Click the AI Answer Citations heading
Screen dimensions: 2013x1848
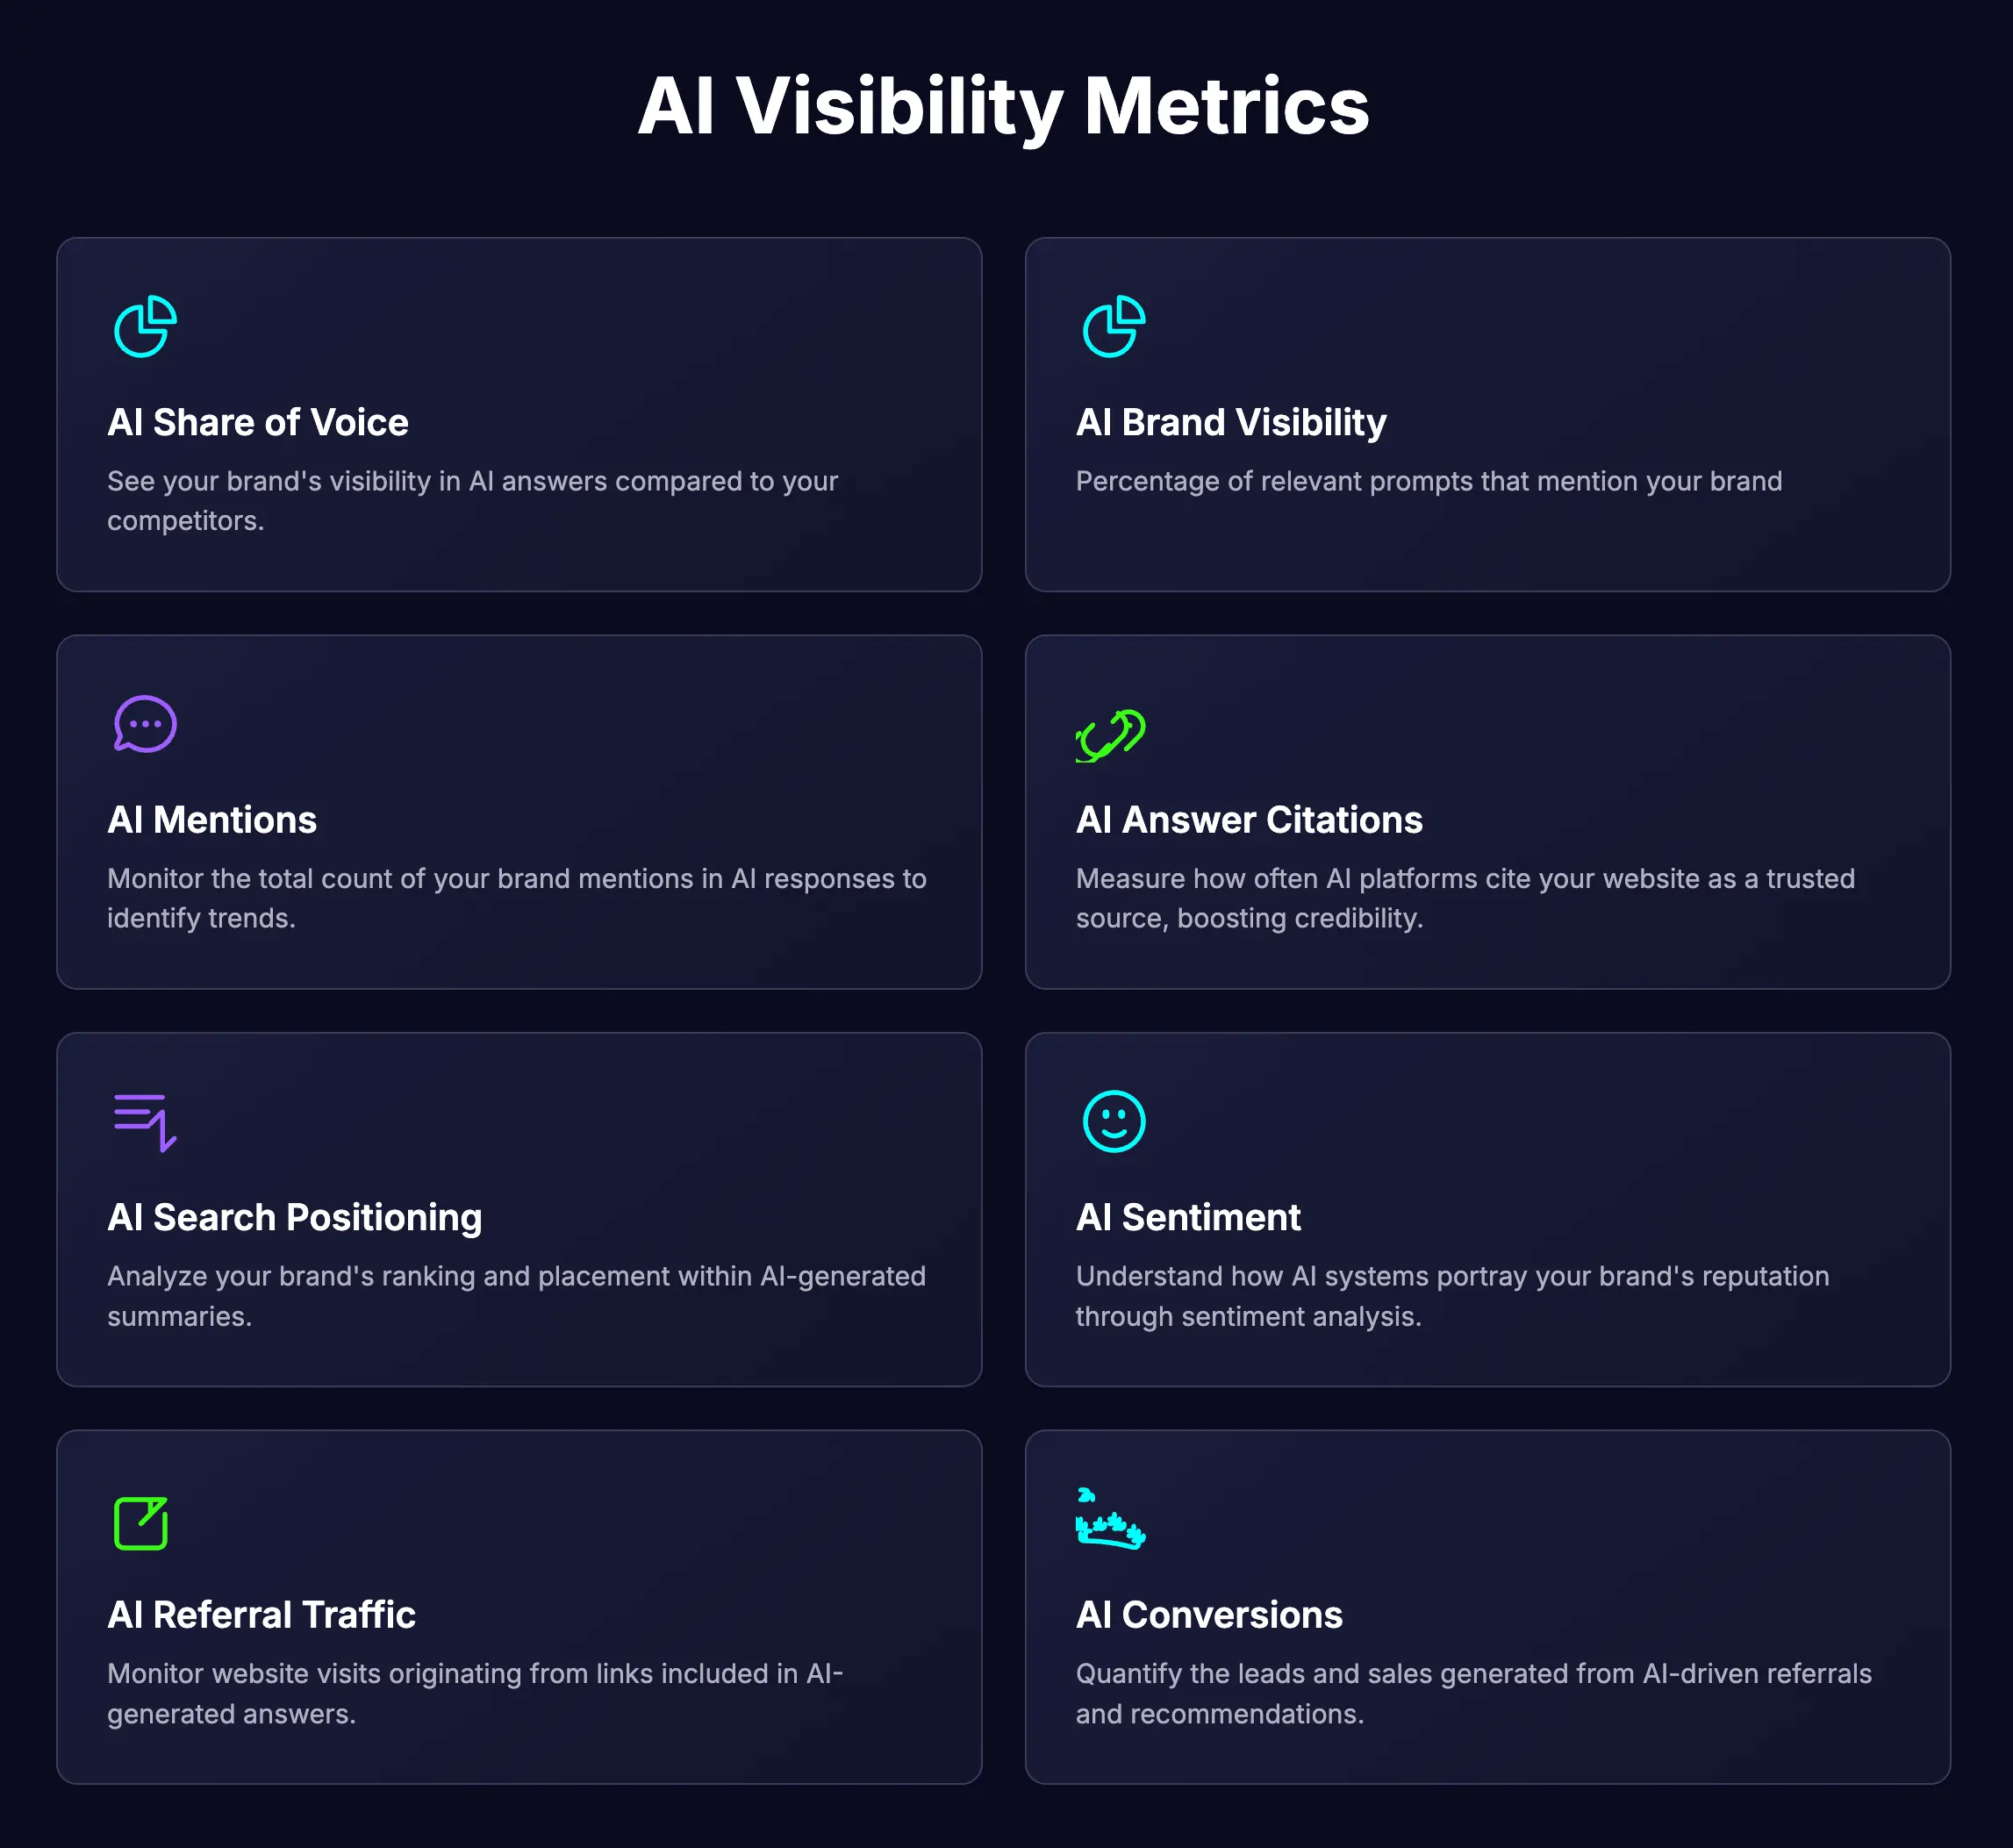1248,820
